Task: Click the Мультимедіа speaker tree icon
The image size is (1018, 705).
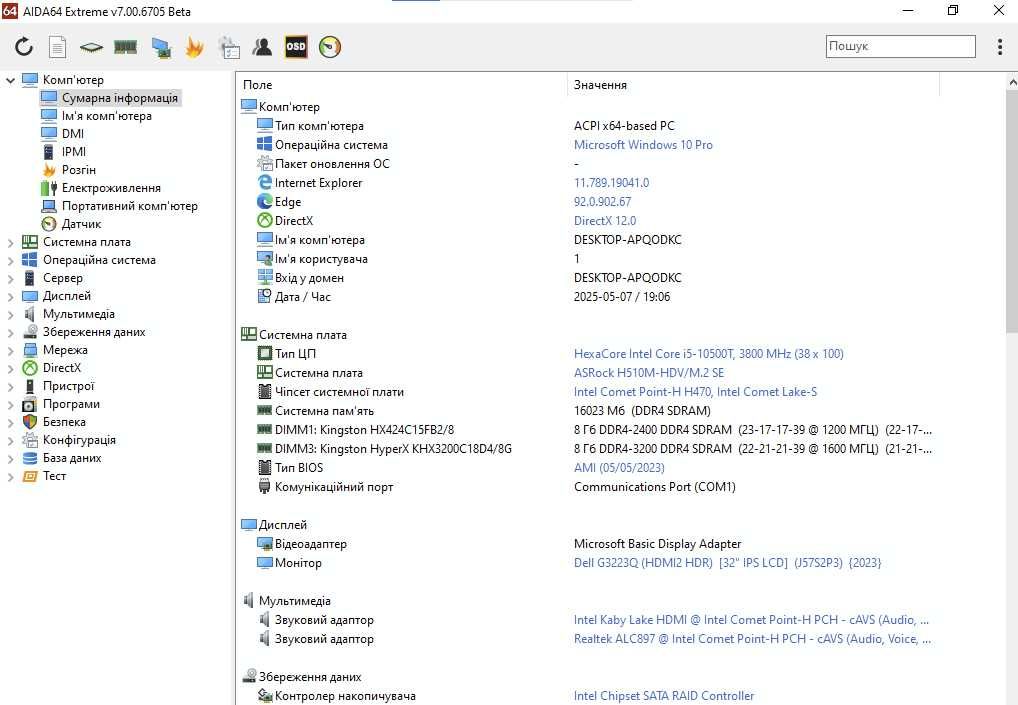Action: click(x=30, y=314)
